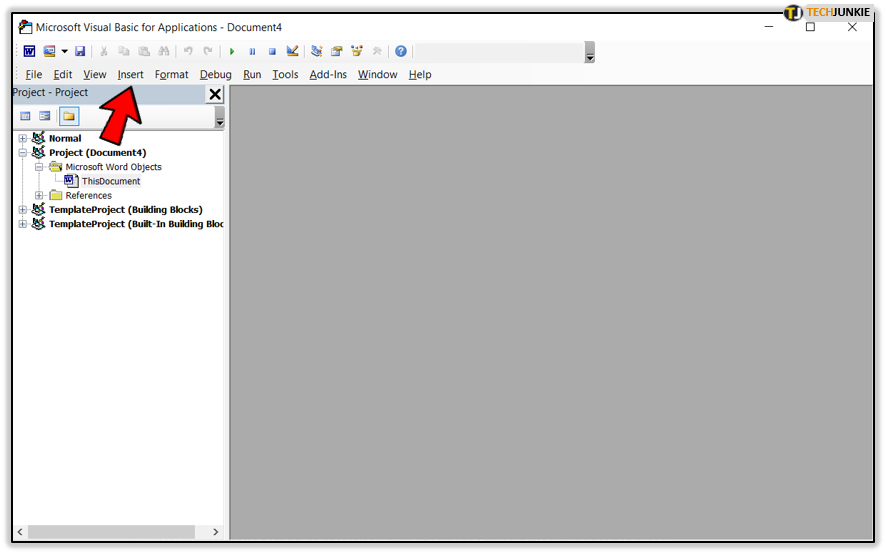
Task: Click the Properties Window toolbar icon
Action: [x=337, y=51]
